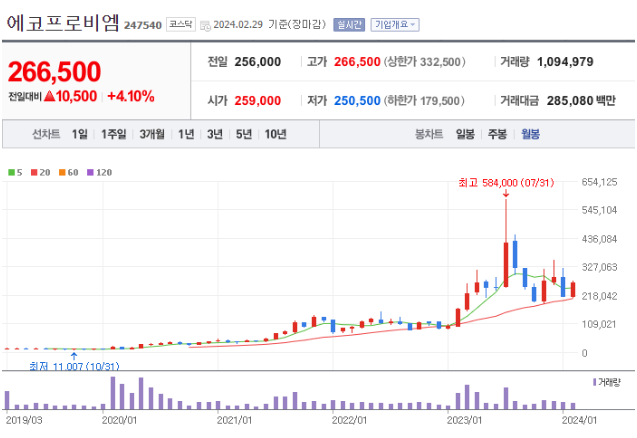
Task: Click the 654,125 y-axis label
Action: pos(599,182)
